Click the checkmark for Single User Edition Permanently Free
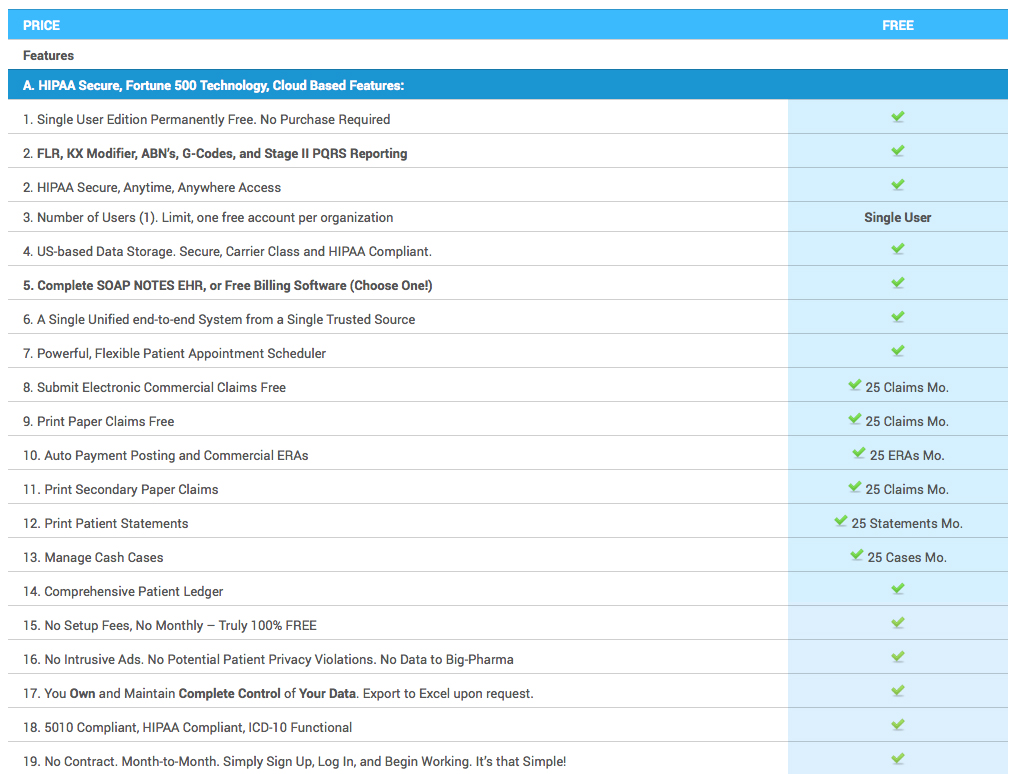Image resolution: width=1017 pixels, height=774 pixels. click(898, 117)
